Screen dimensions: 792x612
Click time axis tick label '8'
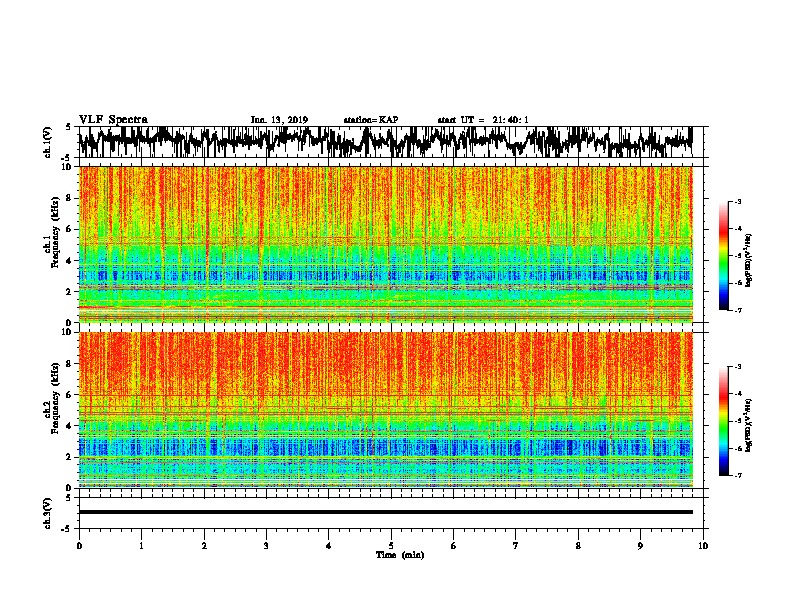578,546
